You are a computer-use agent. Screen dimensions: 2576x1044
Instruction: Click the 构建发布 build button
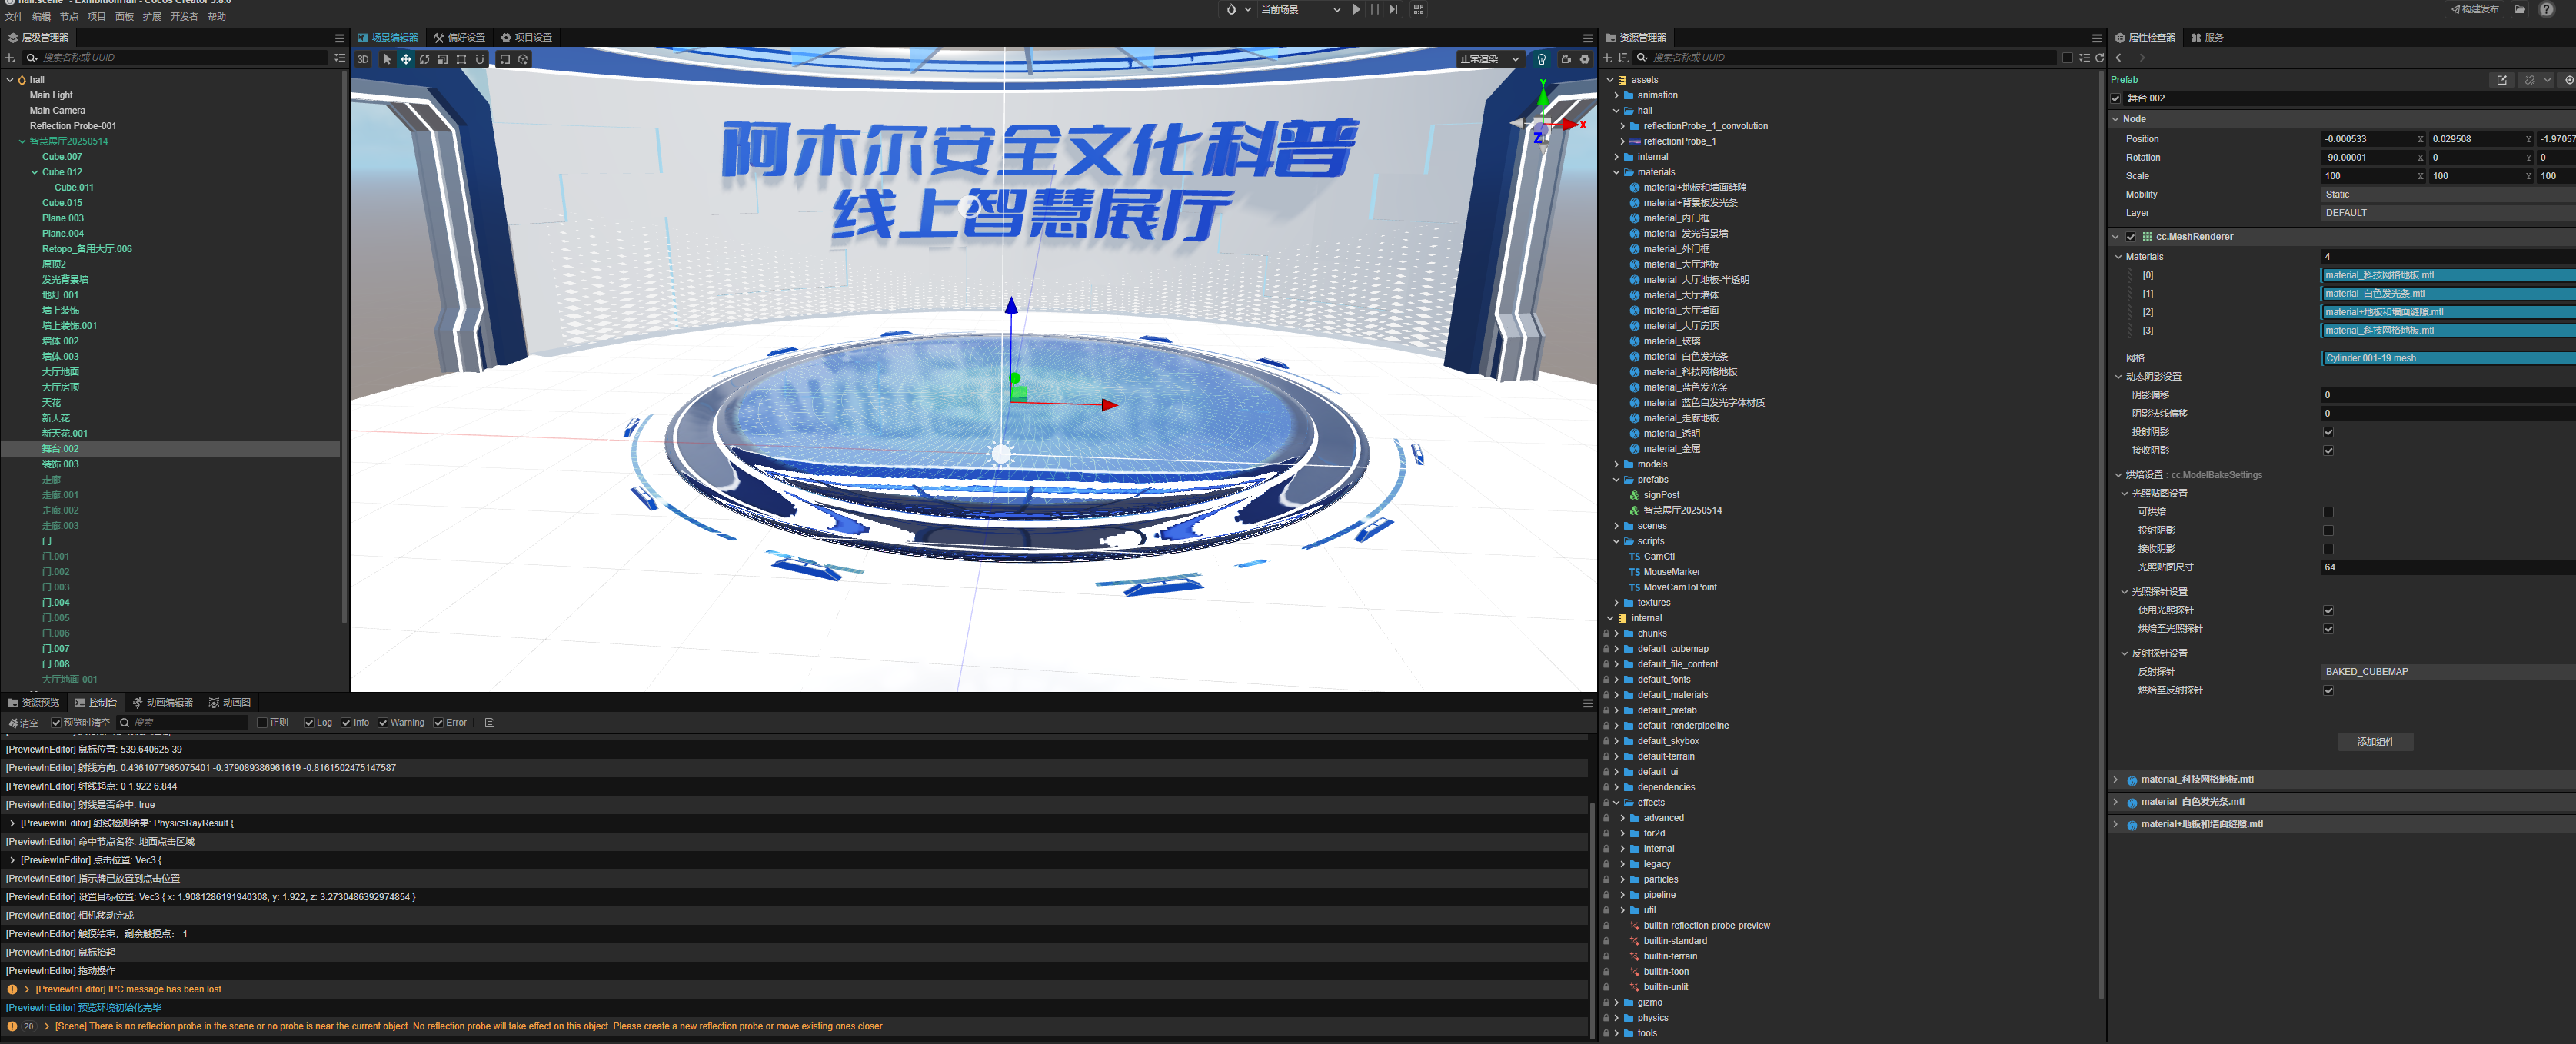(2474, 9)
